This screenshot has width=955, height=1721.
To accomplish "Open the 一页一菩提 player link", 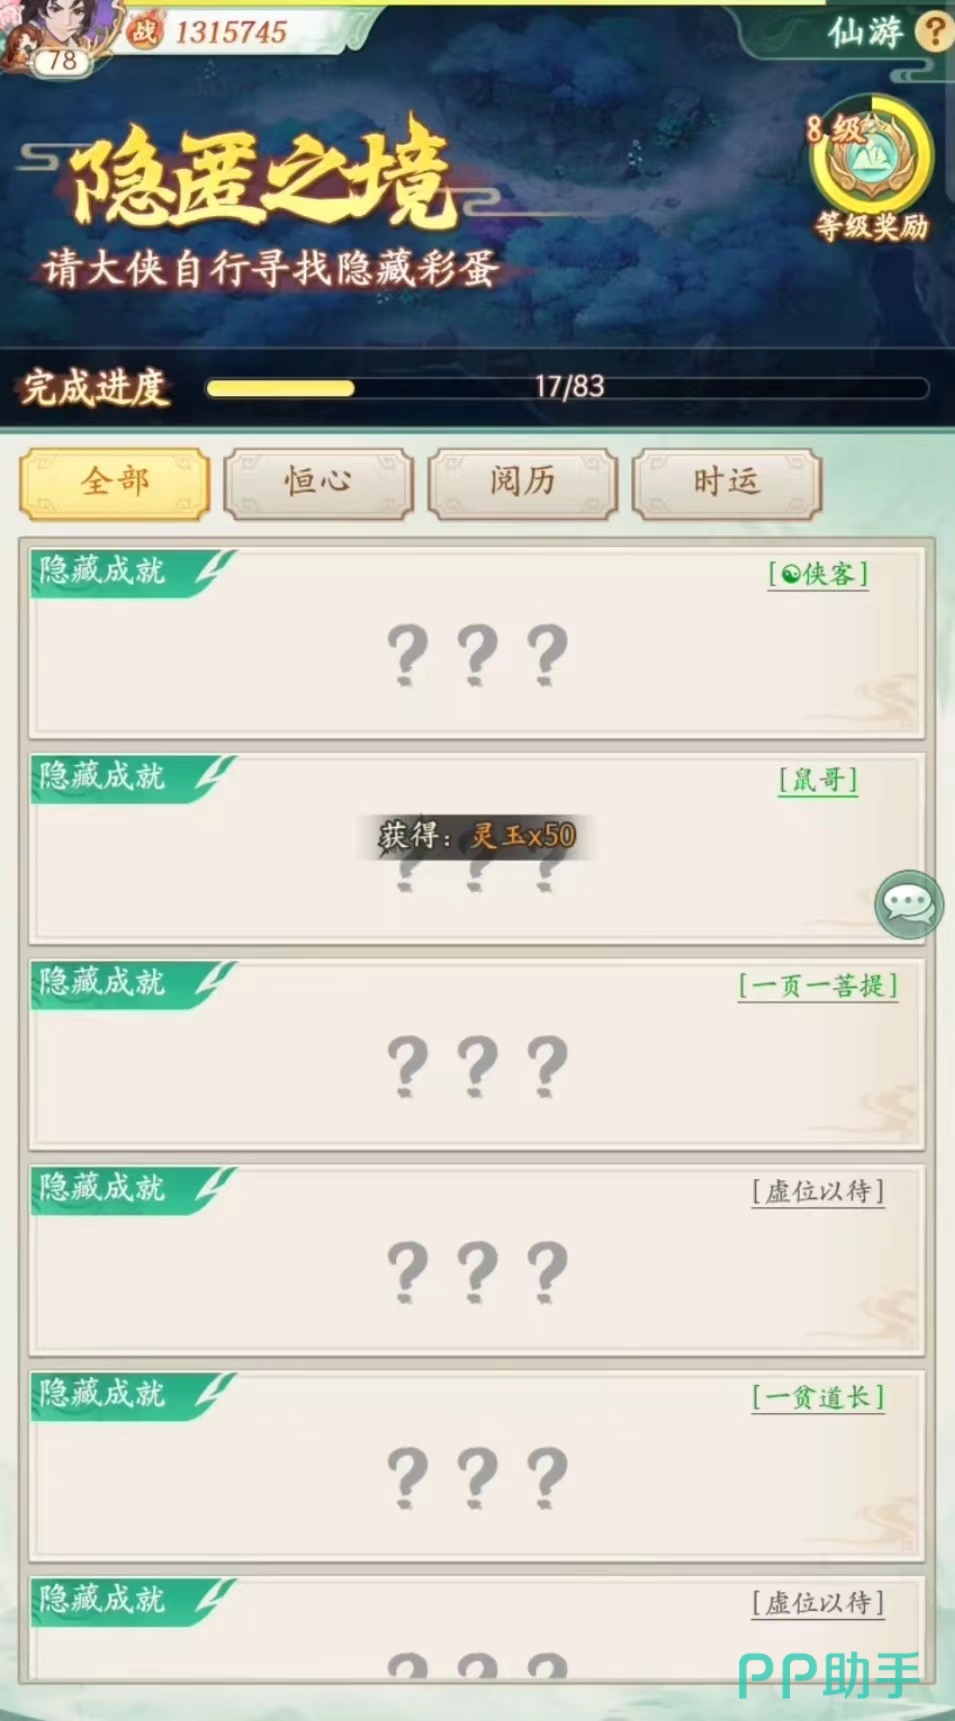I will tap(818, 986).
